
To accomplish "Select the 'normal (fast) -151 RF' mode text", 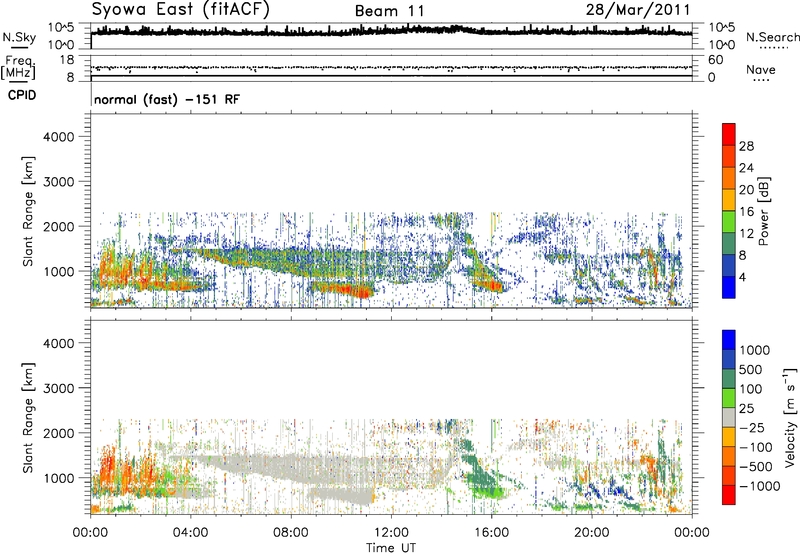I will tap(167, 99).
